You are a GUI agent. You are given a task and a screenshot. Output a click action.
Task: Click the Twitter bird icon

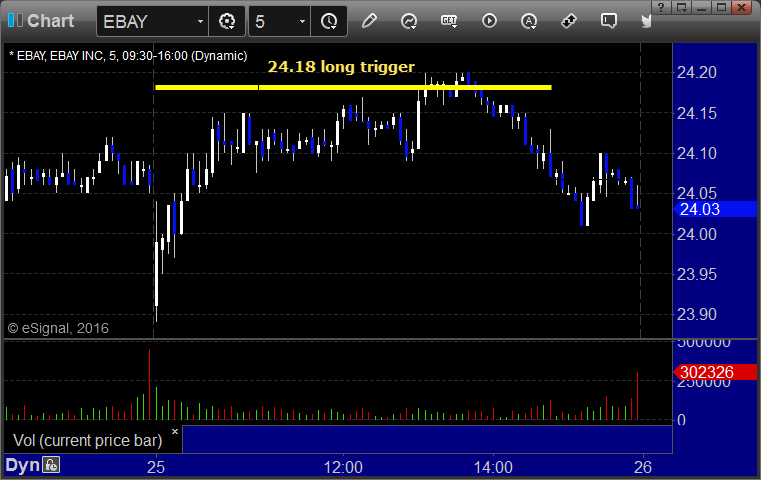click(646, 21)
